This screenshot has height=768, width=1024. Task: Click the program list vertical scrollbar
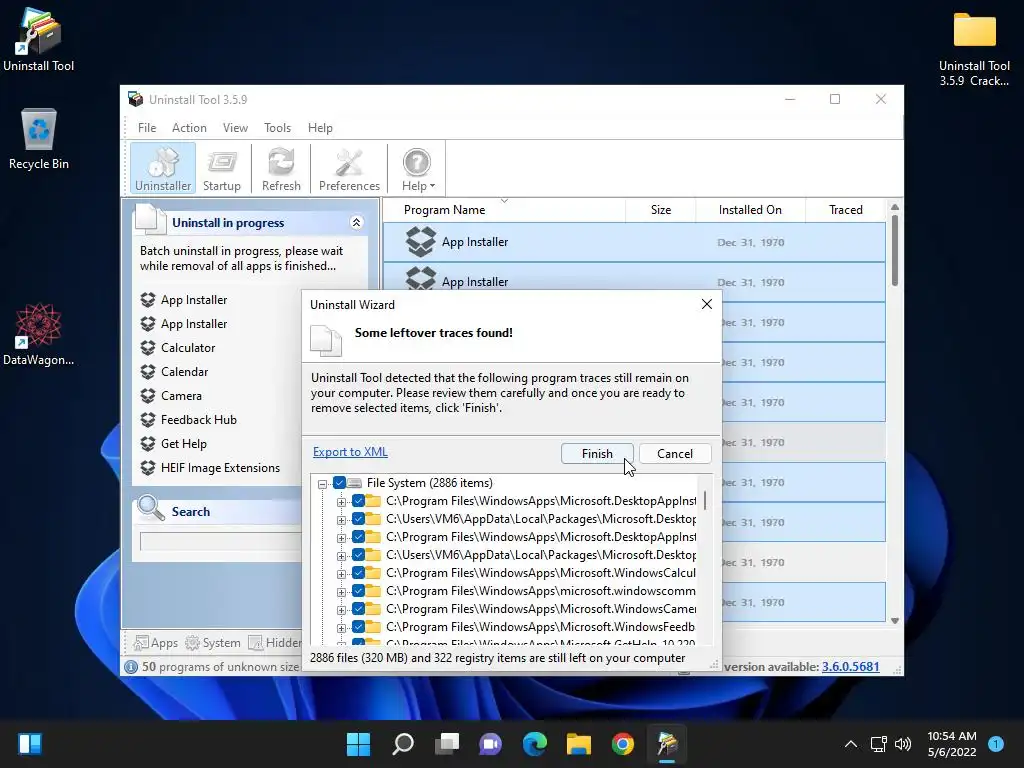[895, 250]
